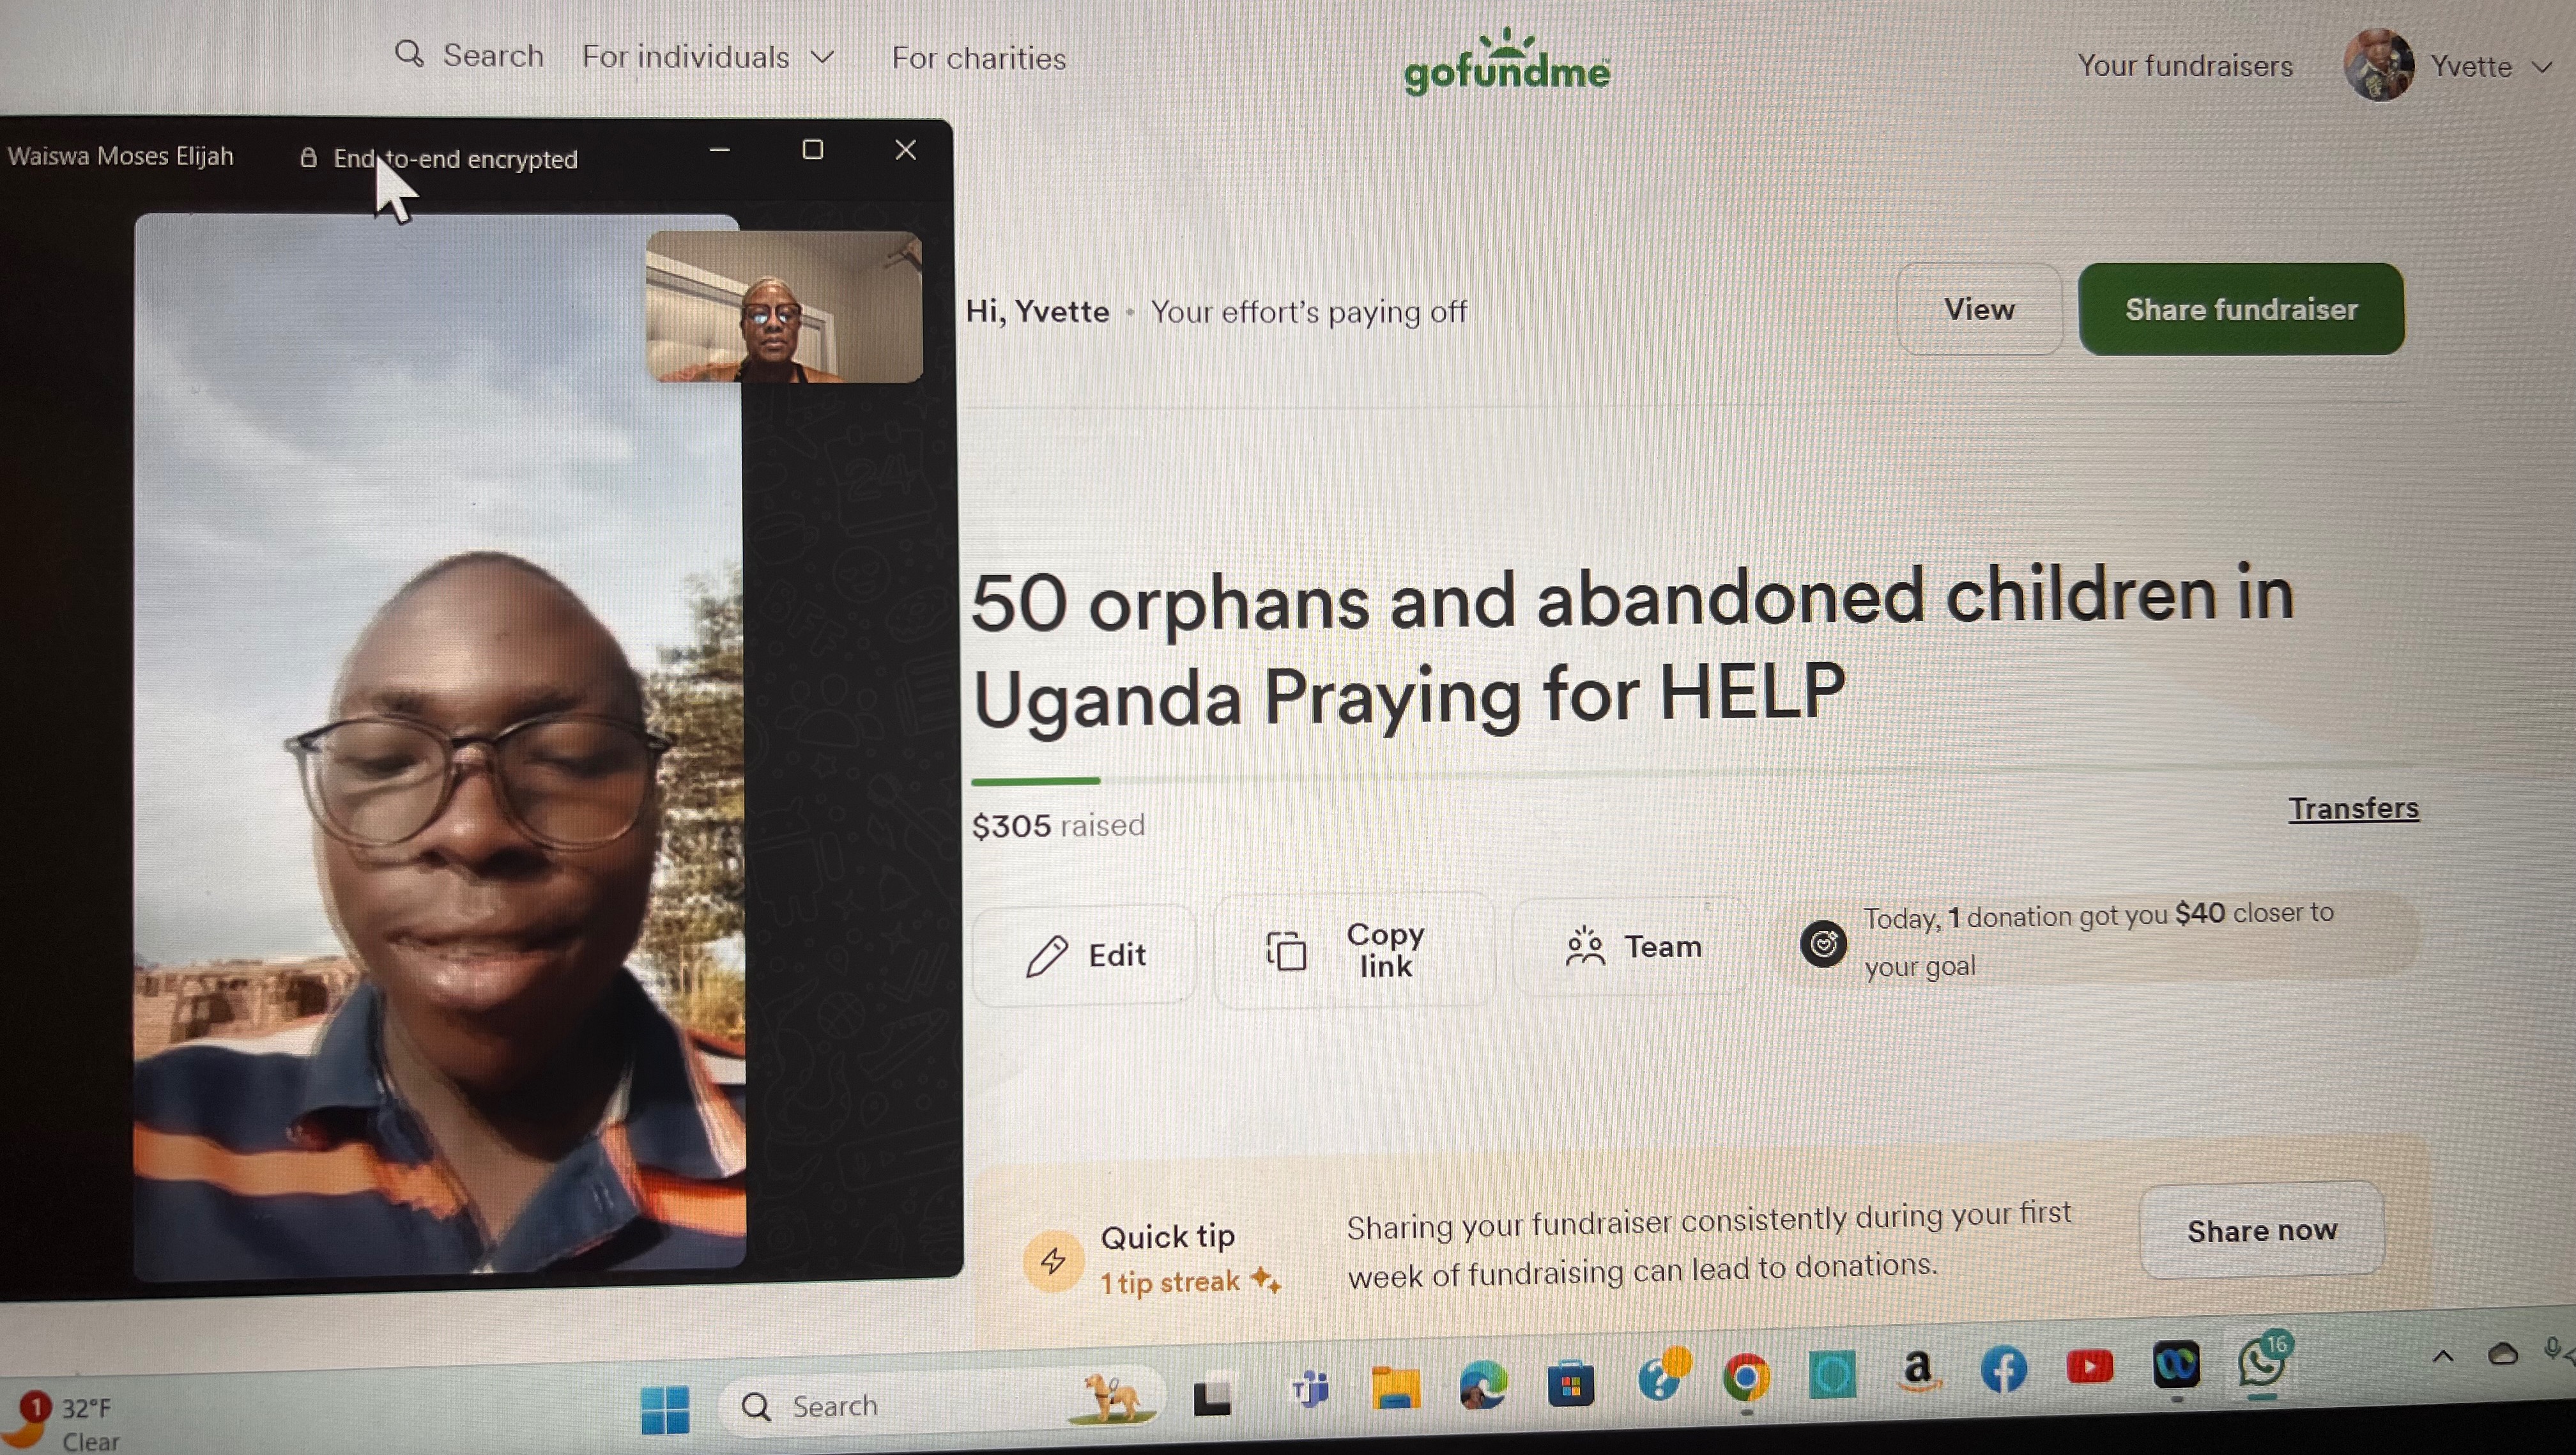Open the Chrome icon in taskbar
Image resolution: width=2576 pixels, height=1455 pixels.
pos(1746,1378)
